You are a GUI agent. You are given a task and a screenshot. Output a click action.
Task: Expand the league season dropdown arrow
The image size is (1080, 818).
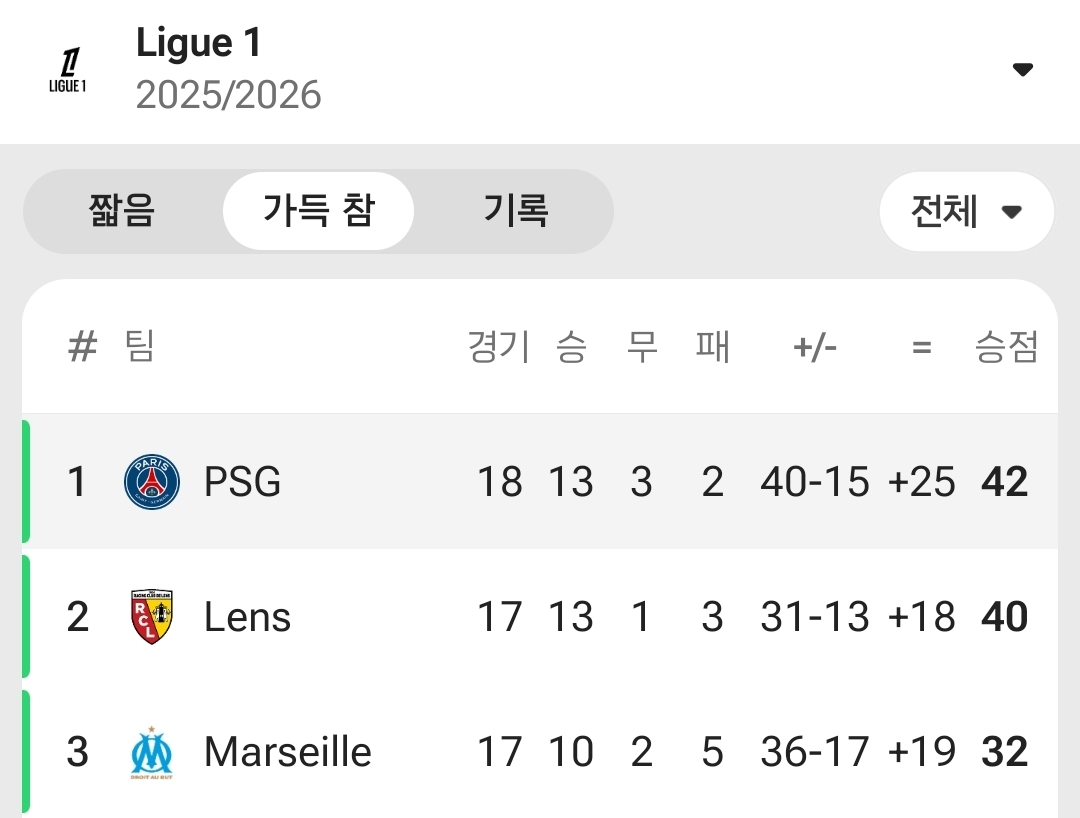coord(1022,69)
